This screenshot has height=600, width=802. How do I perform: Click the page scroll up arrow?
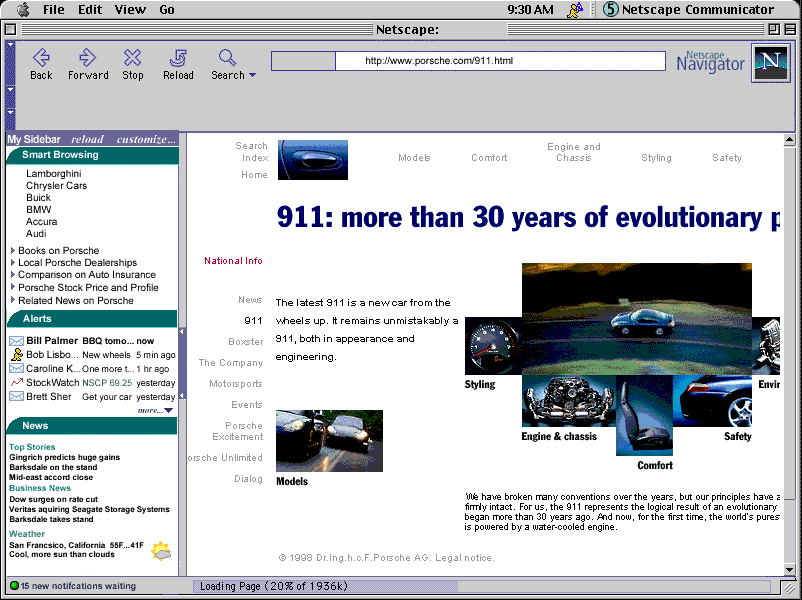[x=789, y=139]
